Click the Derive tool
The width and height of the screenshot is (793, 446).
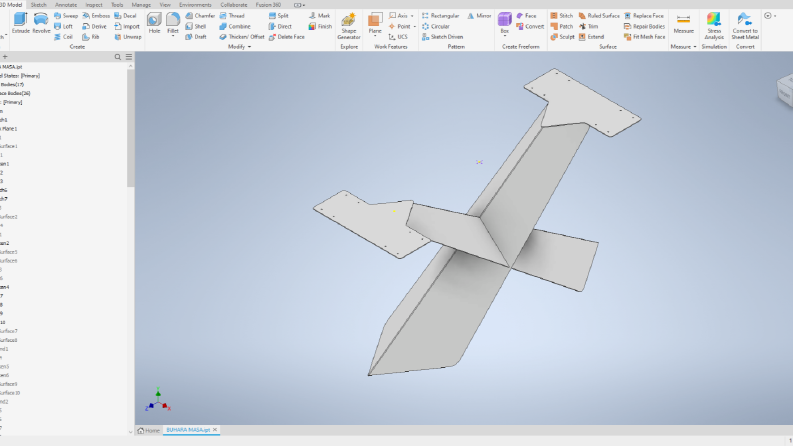pyautogui.click(x=94, y=26)
